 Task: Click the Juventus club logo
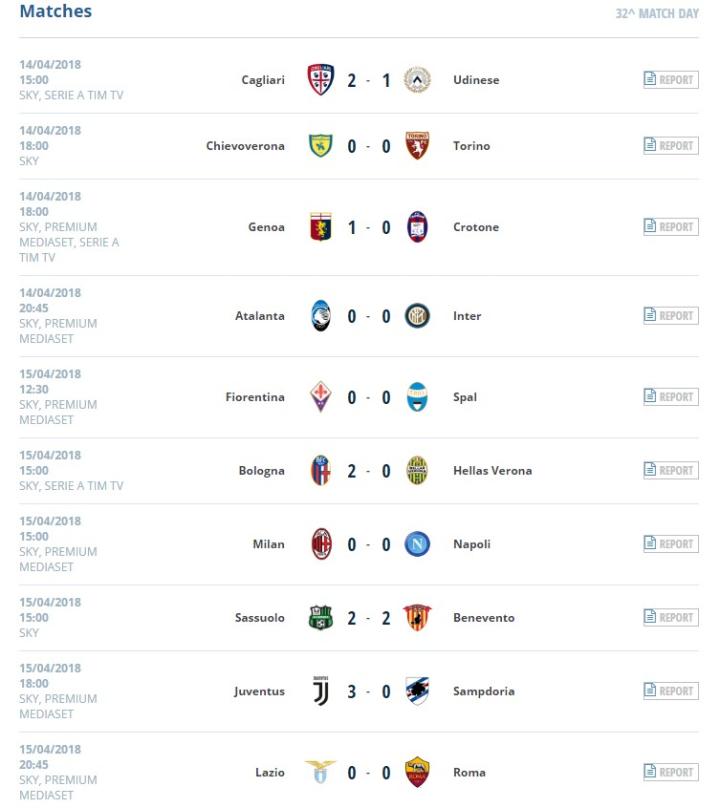pos(320,691)
